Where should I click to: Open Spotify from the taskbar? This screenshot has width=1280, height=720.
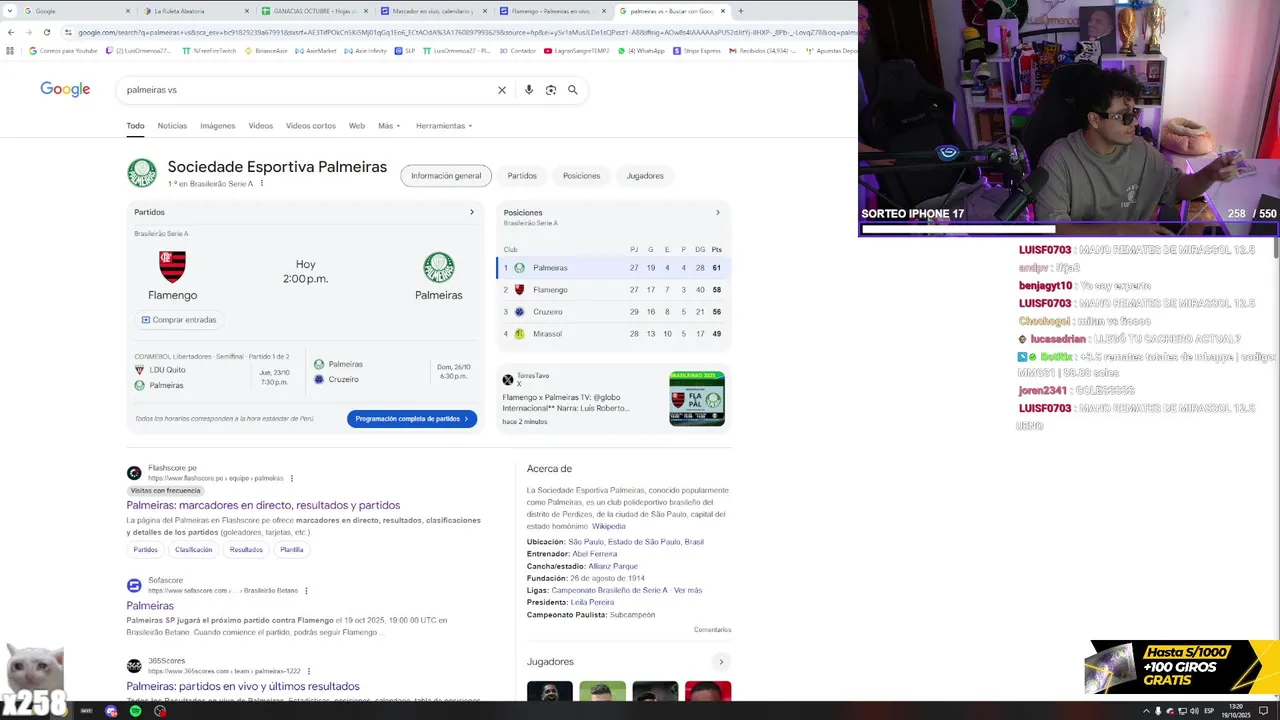(x=135, y=711)
